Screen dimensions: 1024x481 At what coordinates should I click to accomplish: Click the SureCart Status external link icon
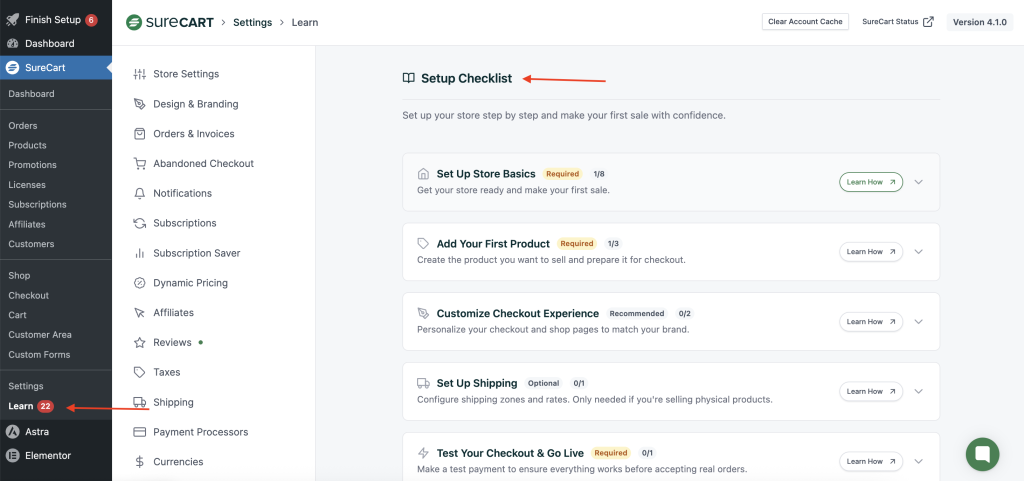point(928,22)
